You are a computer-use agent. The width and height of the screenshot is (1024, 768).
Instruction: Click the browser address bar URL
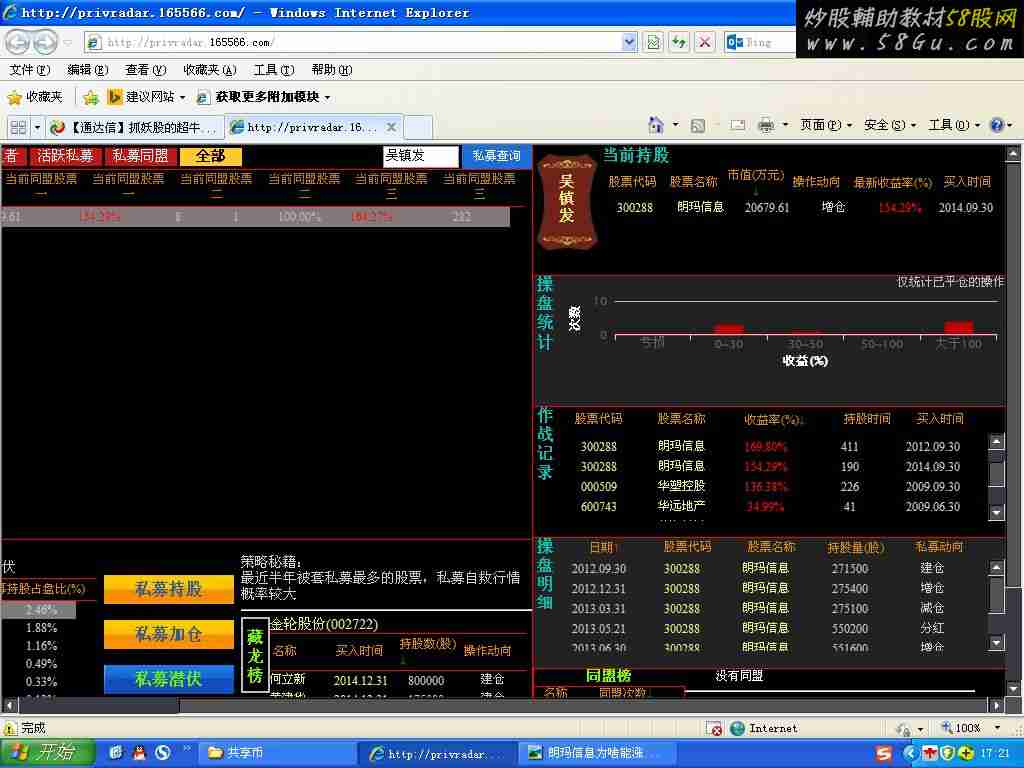353,42
